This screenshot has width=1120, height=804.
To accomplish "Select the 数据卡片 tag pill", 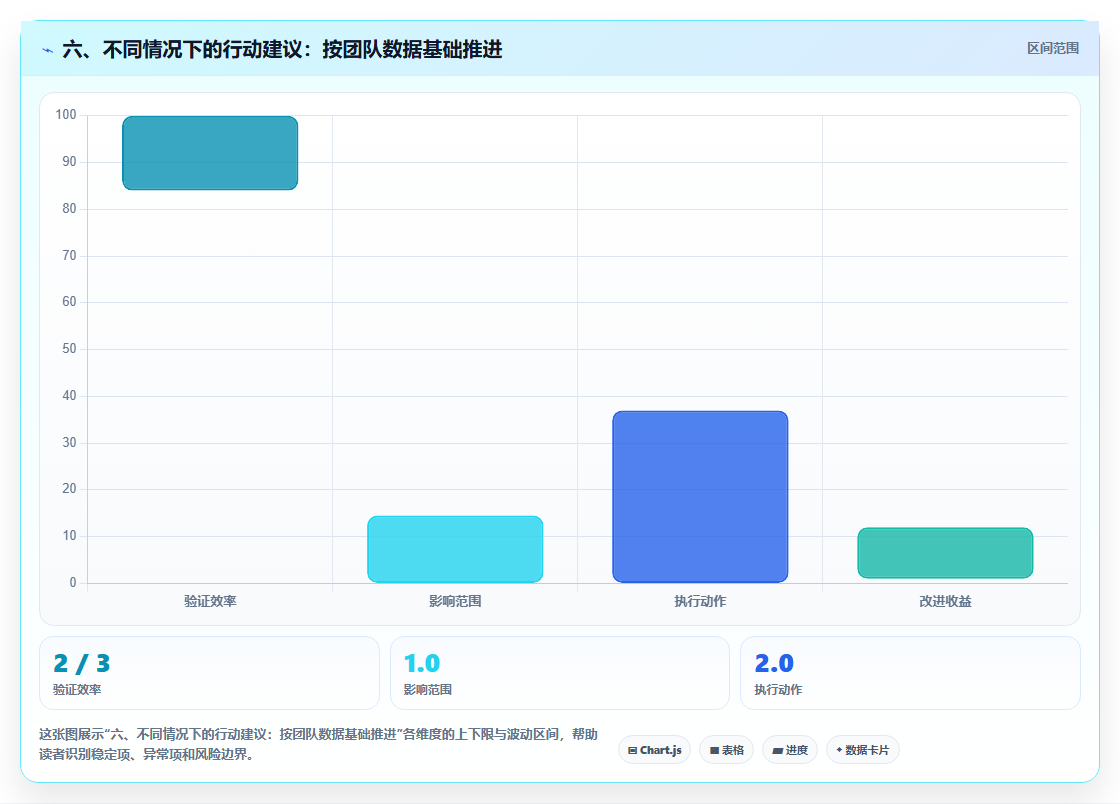I will (863, 750).
